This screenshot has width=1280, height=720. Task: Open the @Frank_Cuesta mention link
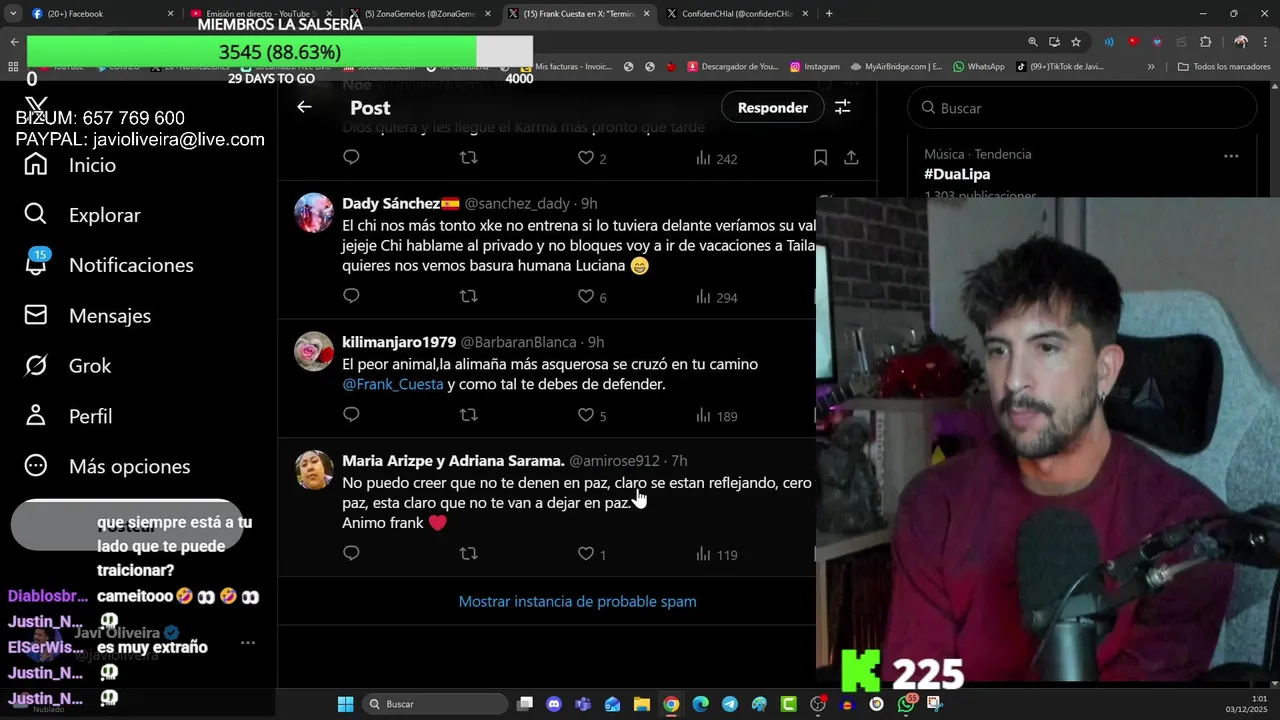[392, 384]
